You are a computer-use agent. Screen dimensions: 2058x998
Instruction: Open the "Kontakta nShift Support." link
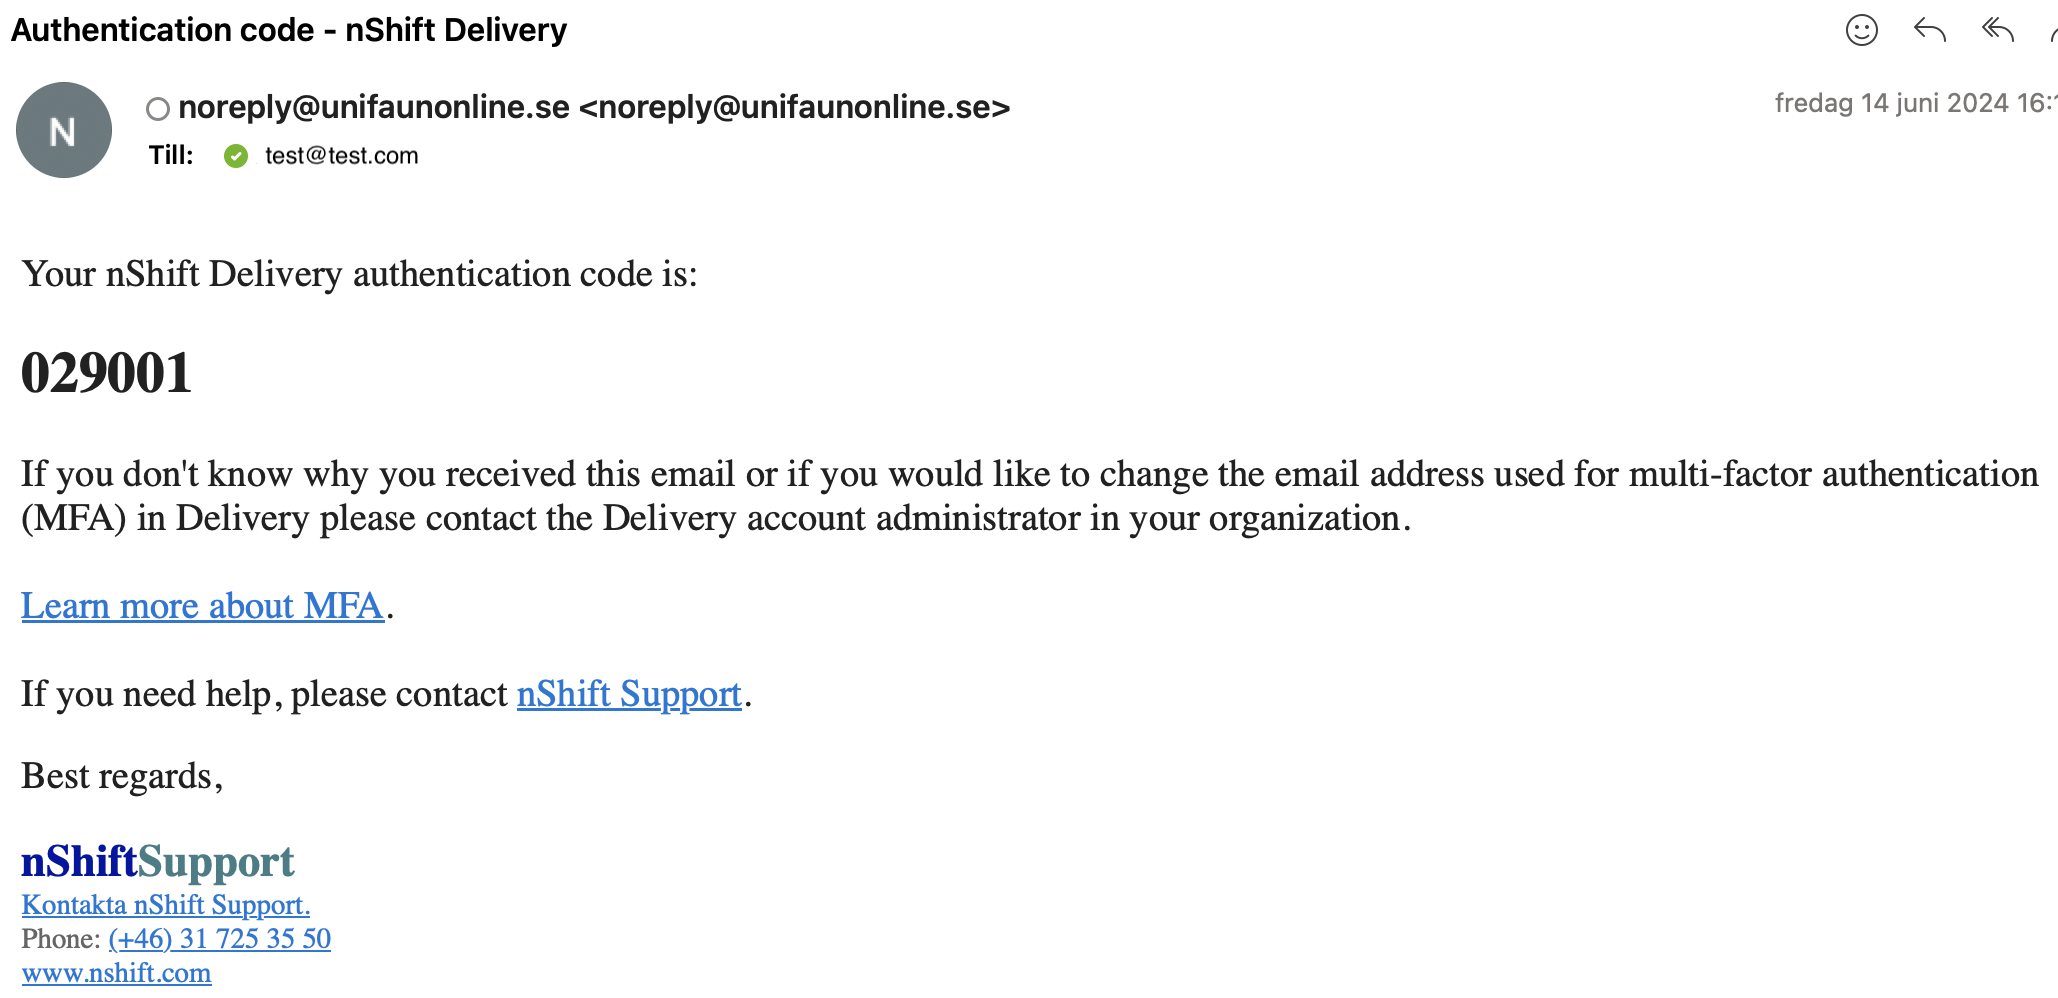pyautogui.click(x=166, y=905)
